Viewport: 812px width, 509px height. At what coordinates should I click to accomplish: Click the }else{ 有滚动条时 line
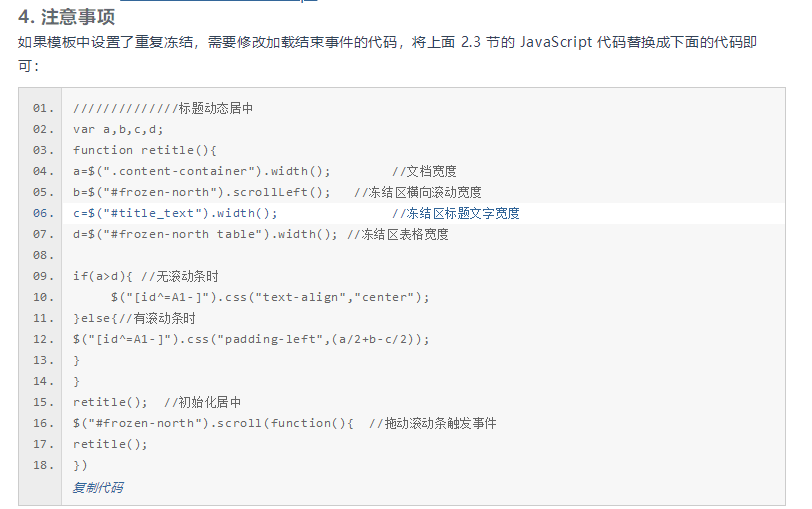134,318
